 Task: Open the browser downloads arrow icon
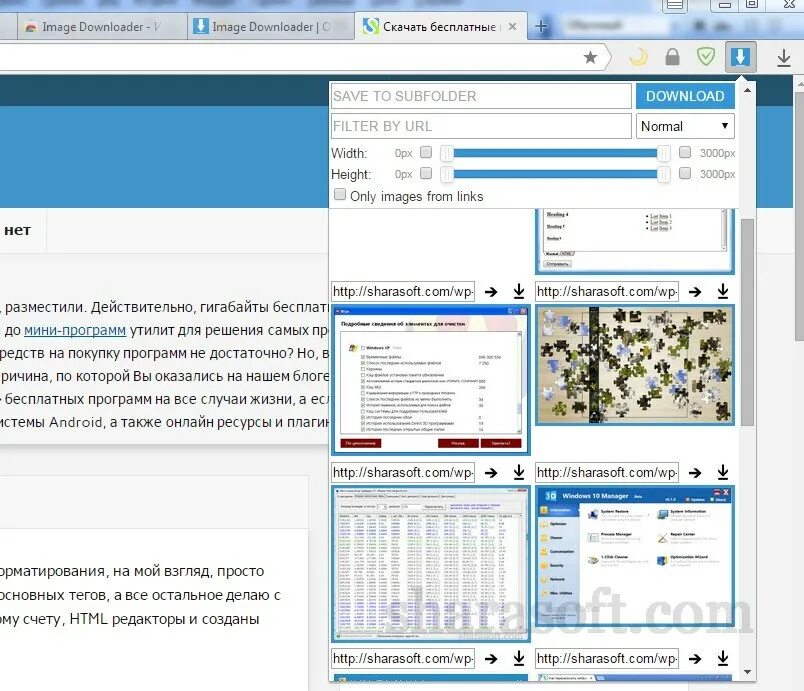pos(783,58)
